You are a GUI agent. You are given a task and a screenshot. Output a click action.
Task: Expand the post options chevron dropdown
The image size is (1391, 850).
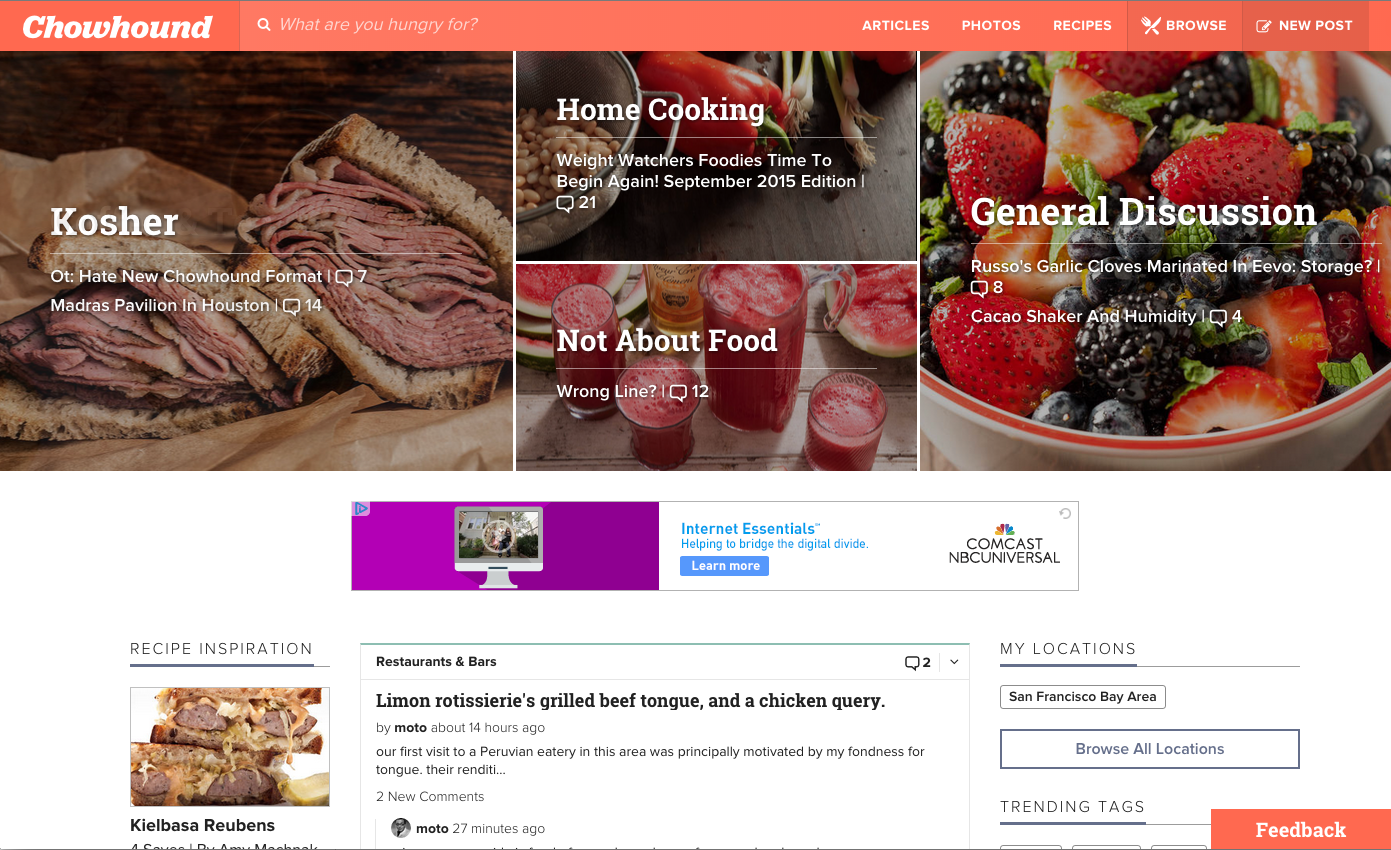(954, 662)
